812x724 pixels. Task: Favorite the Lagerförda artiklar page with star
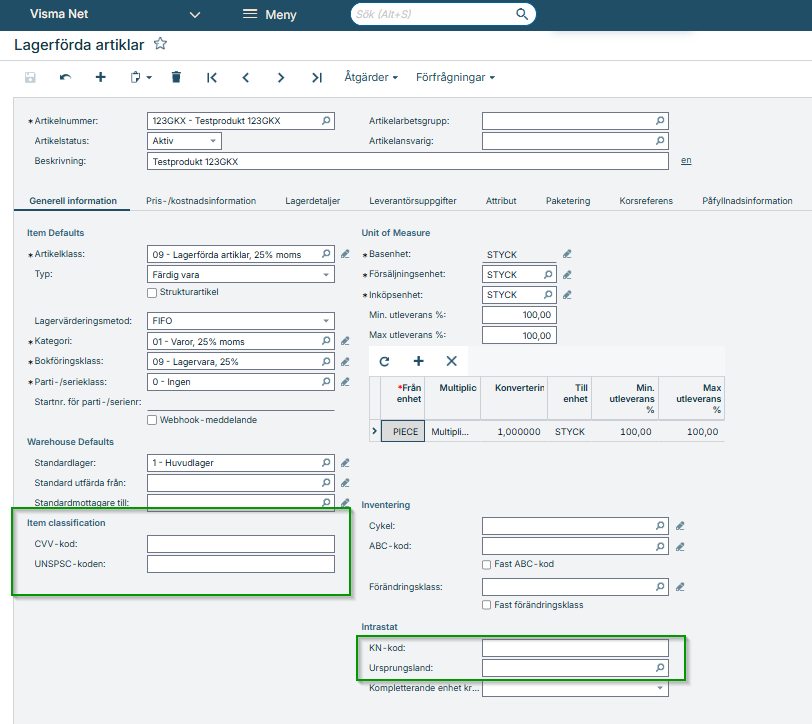[160, 45]
